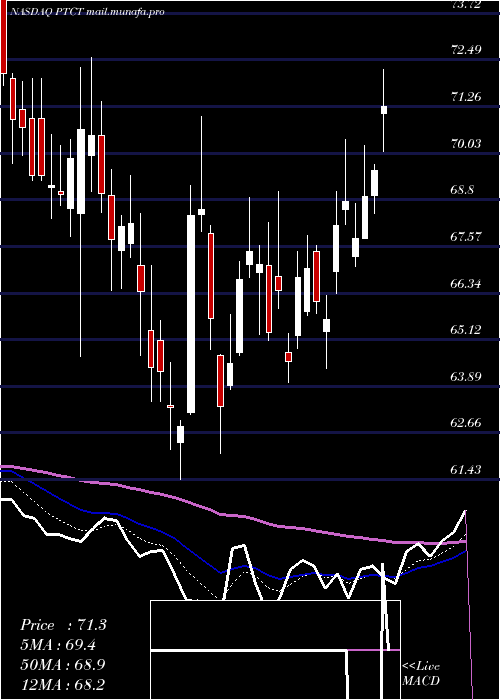500x700 pixels.
Task: Click the NASDAQ PTCT mail.munafa.pro title text
Action: [87, 12]
